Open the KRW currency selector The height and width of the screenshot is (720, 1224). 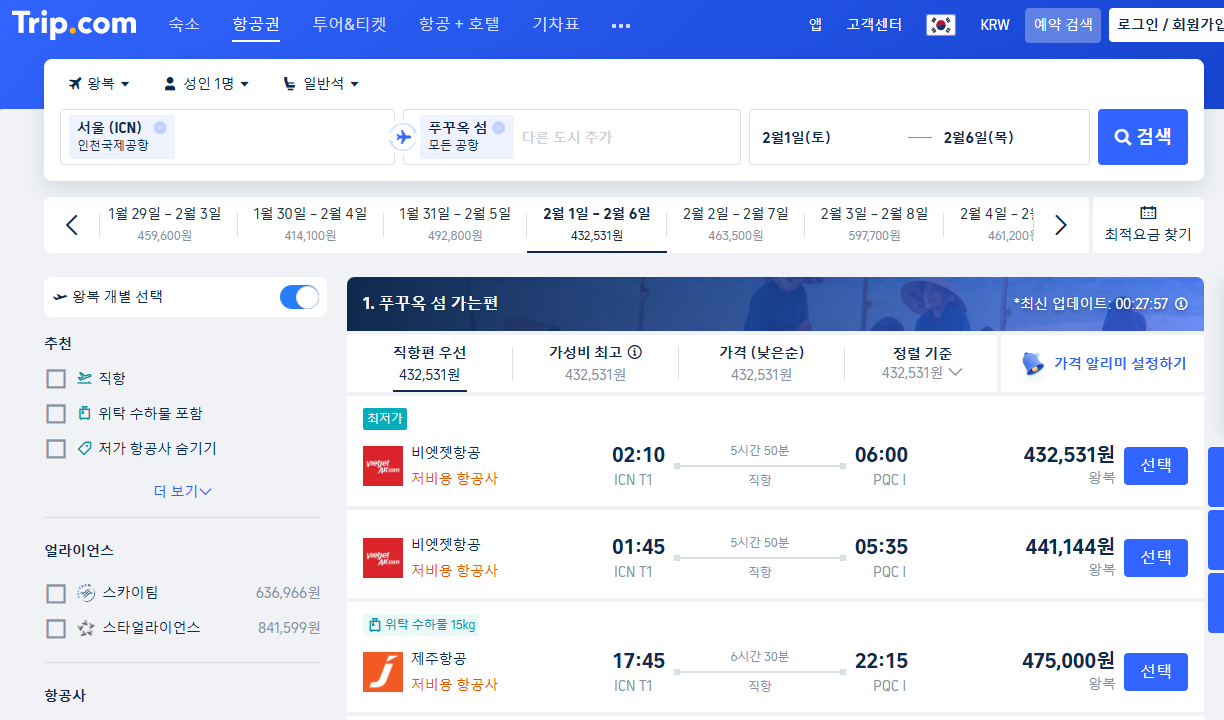click(995, 25)
